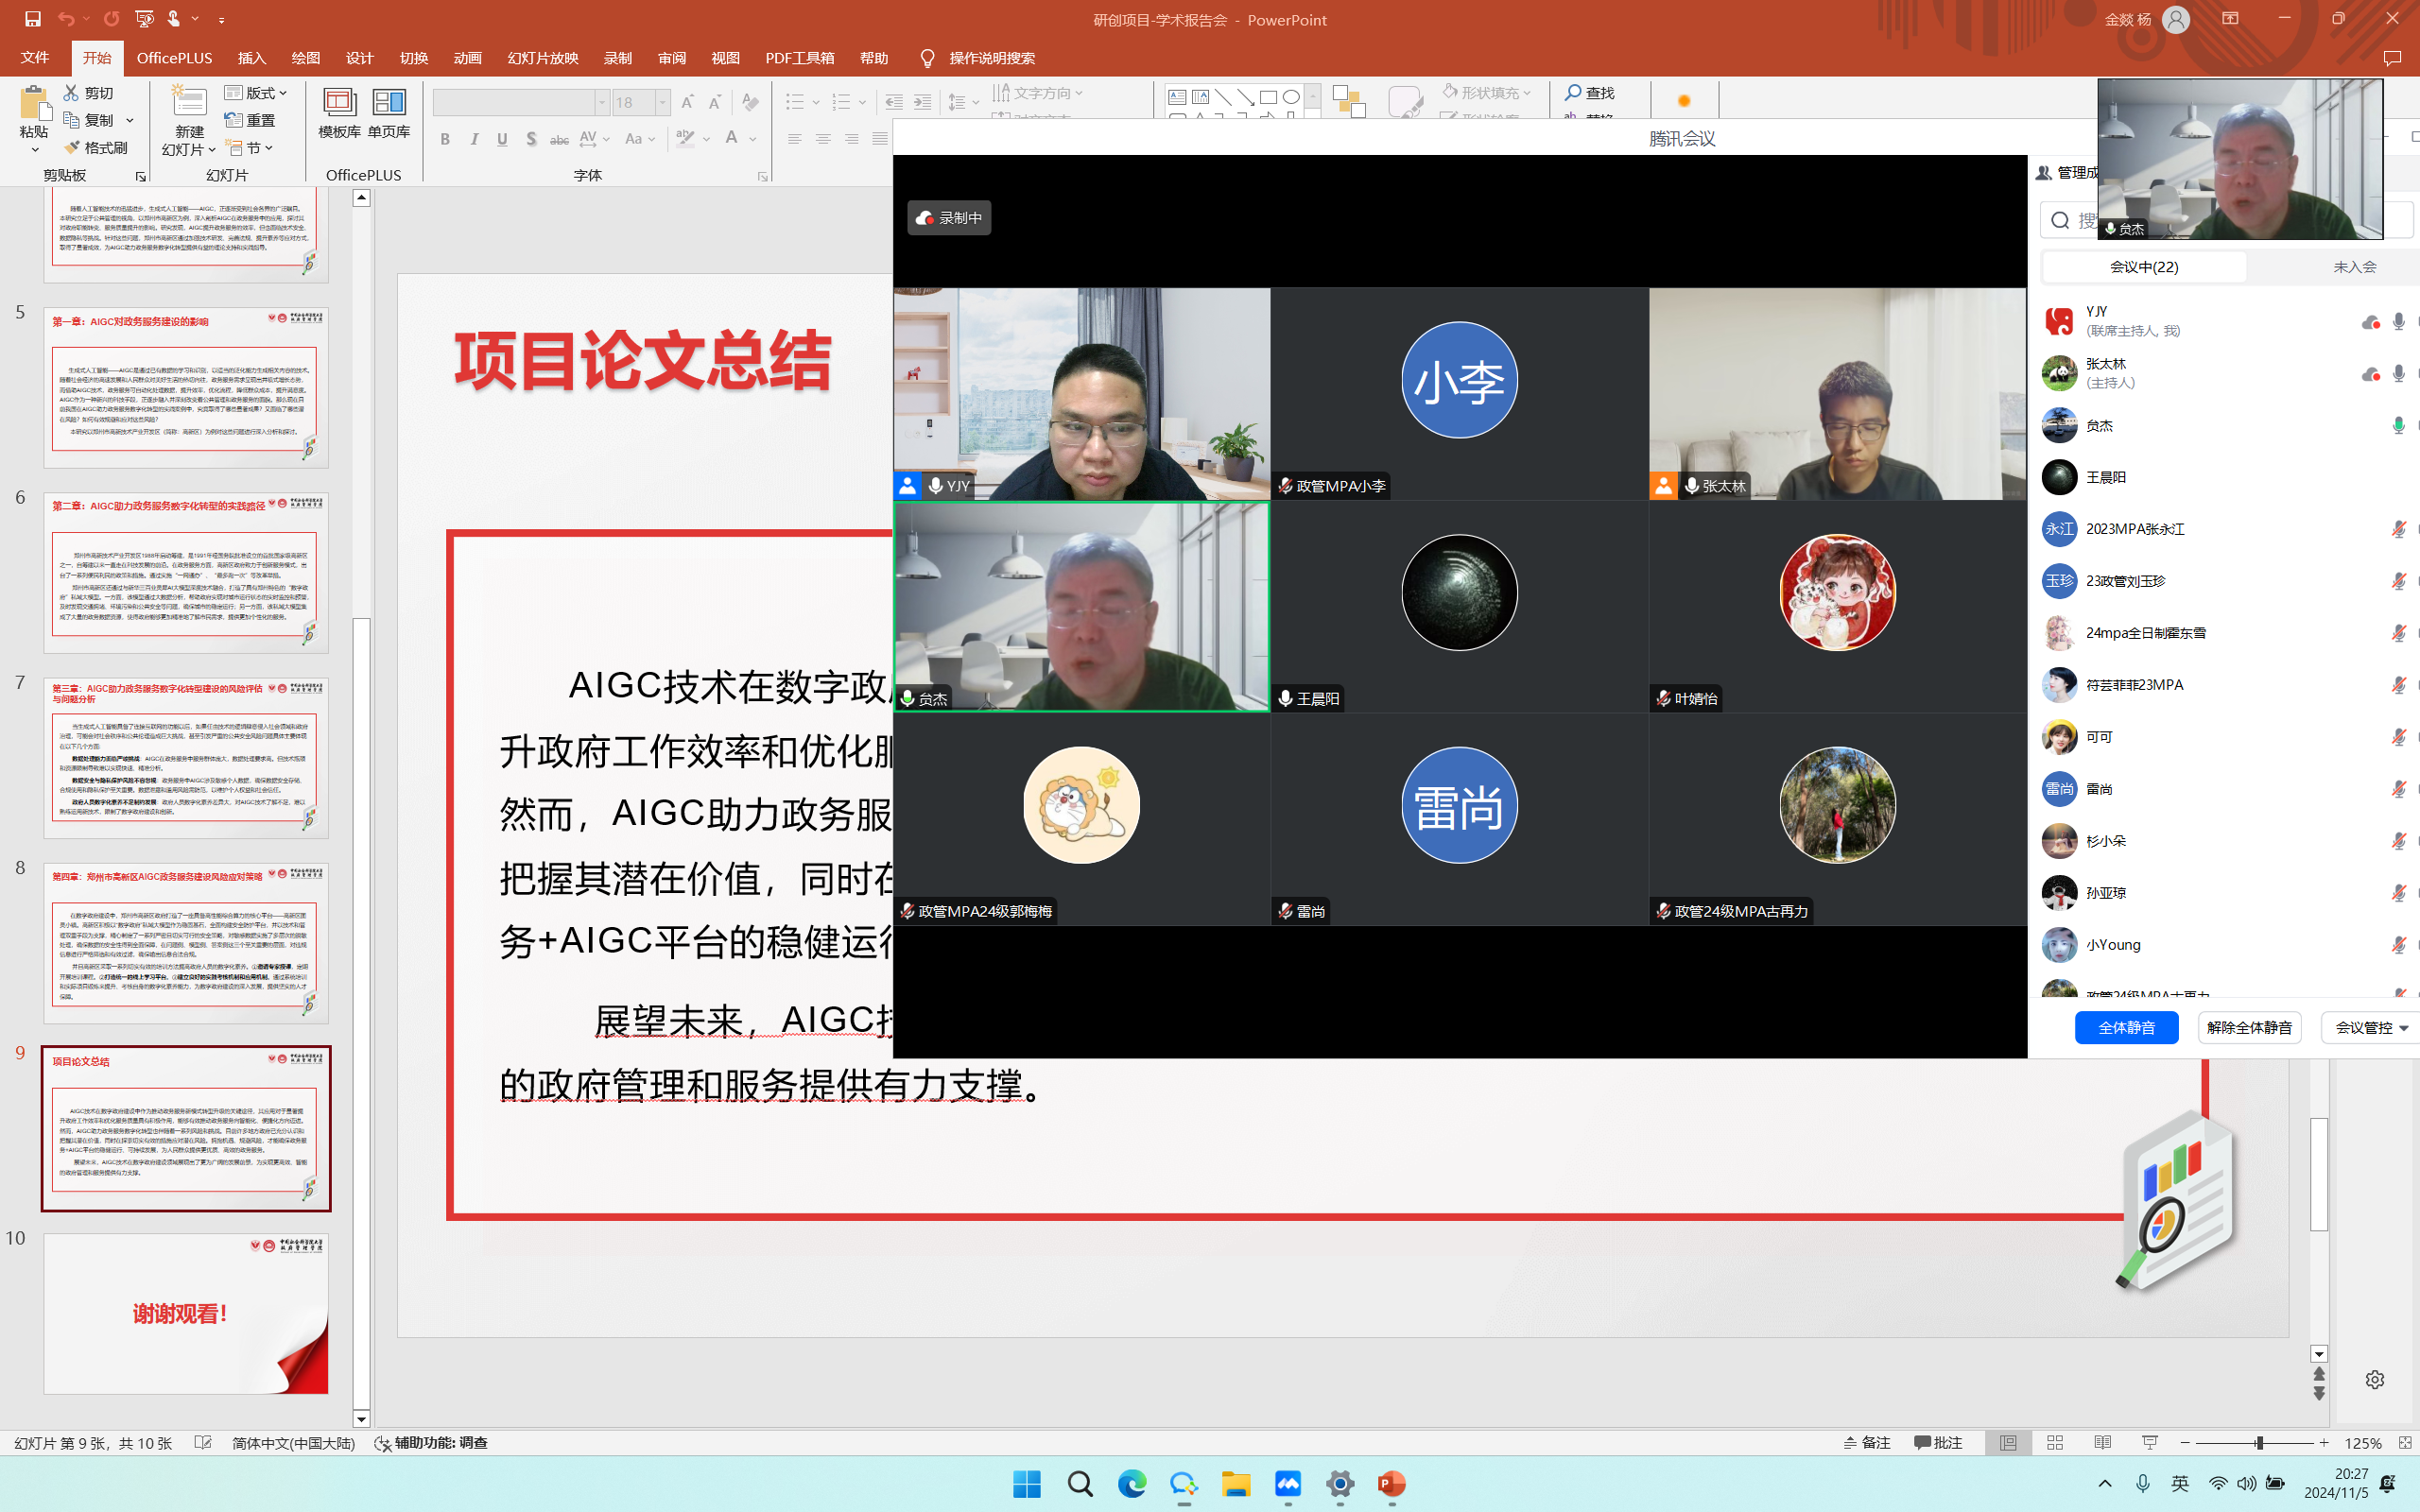The image size is (2420, 1512).
Task: Toggle Bold formatting
Action: tap(445, 139)
